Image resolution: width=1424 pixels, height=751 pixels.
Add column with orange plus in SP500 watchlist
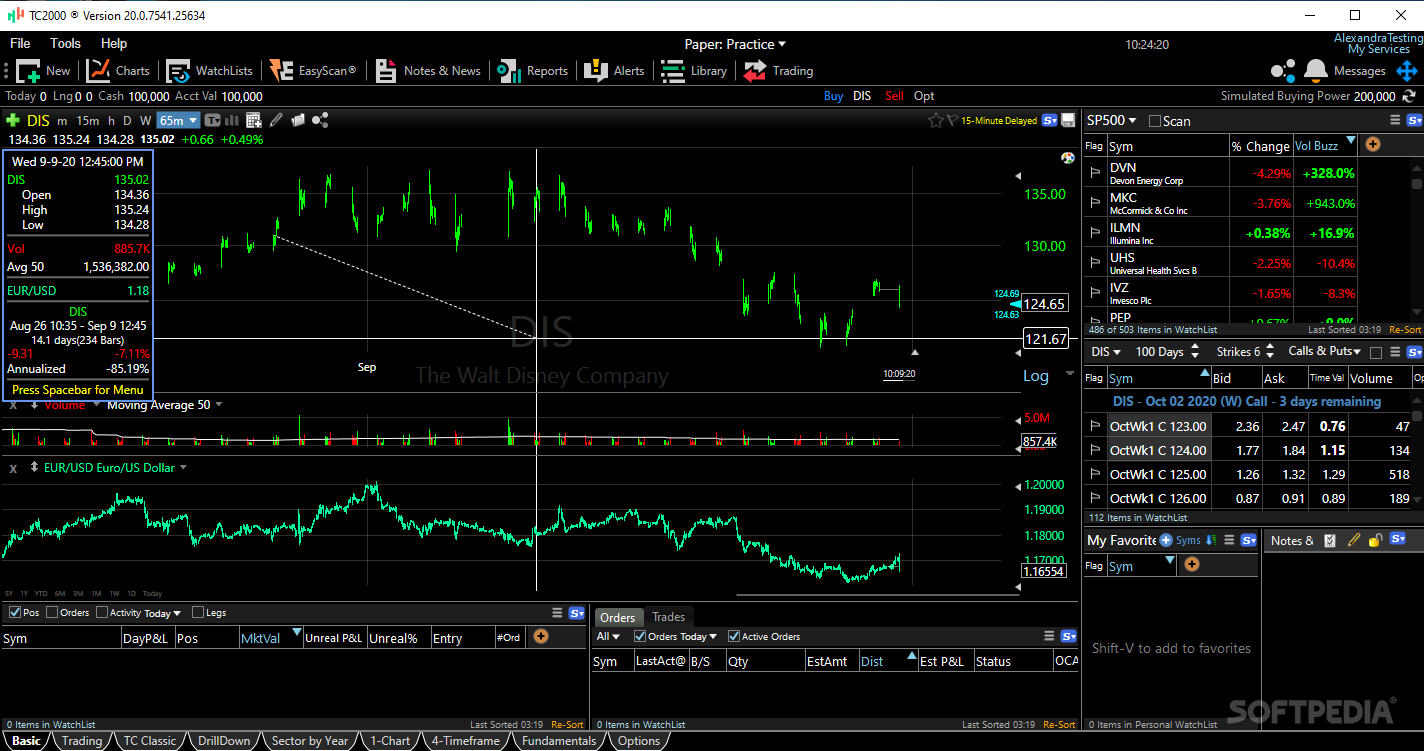pyautogui.click(x=1373, y=145)
